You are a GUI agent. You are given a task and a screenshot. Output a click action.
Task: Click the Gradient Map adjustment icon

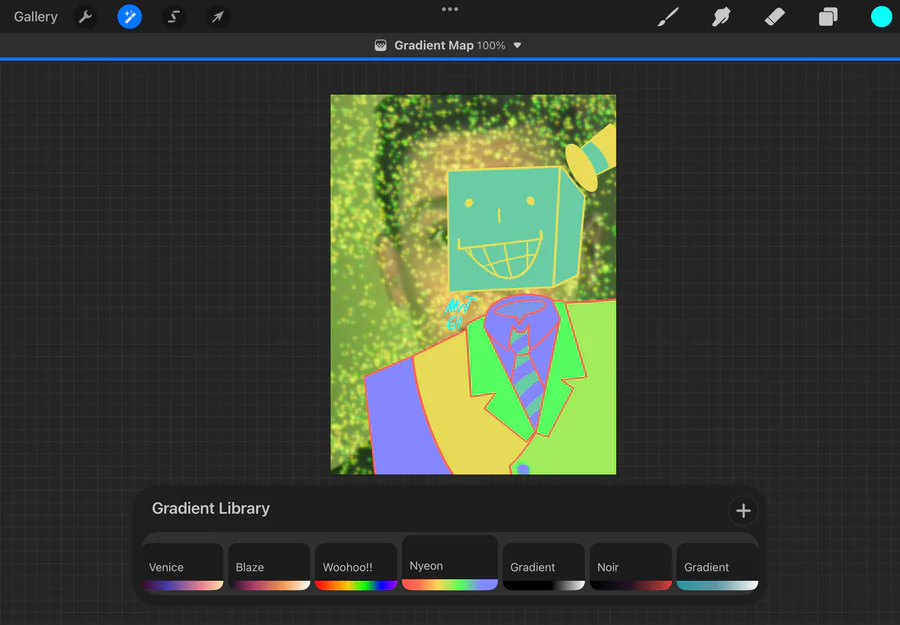coord(380,45)
